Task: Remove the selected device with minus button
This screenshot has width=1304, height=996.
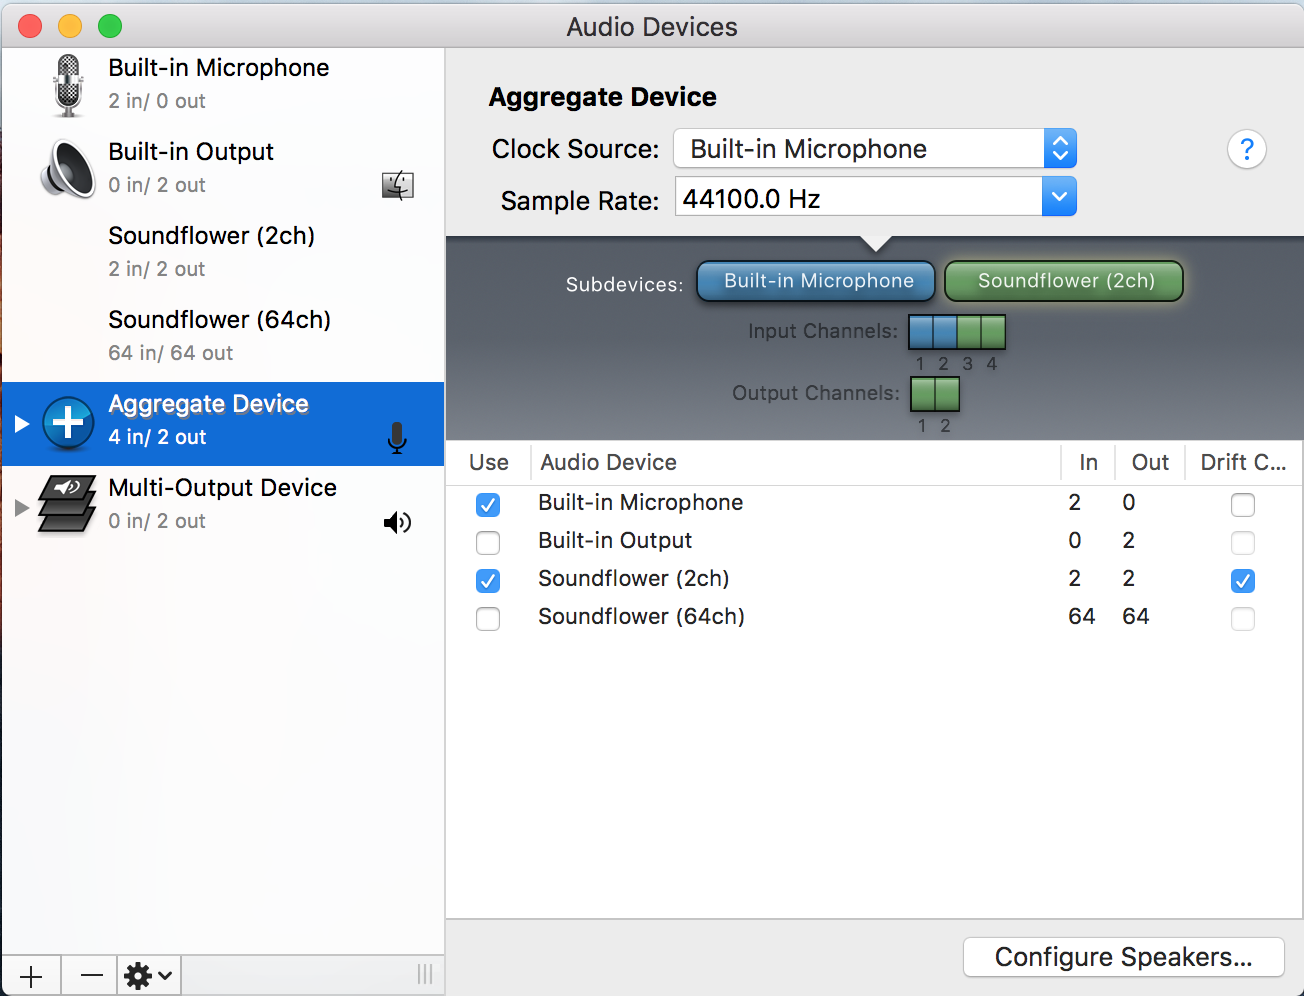Action: coord(91,976)
